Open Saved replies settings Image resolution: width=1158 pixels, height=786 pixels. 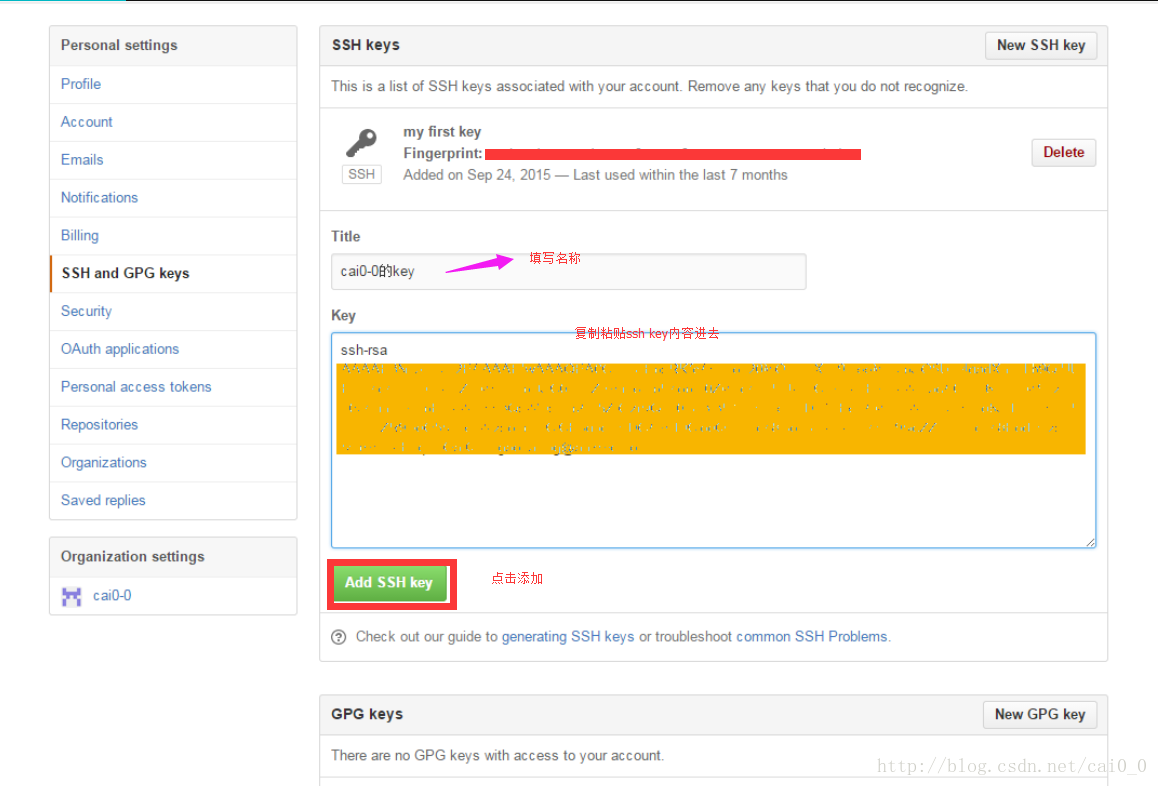[x=103, y=500]
